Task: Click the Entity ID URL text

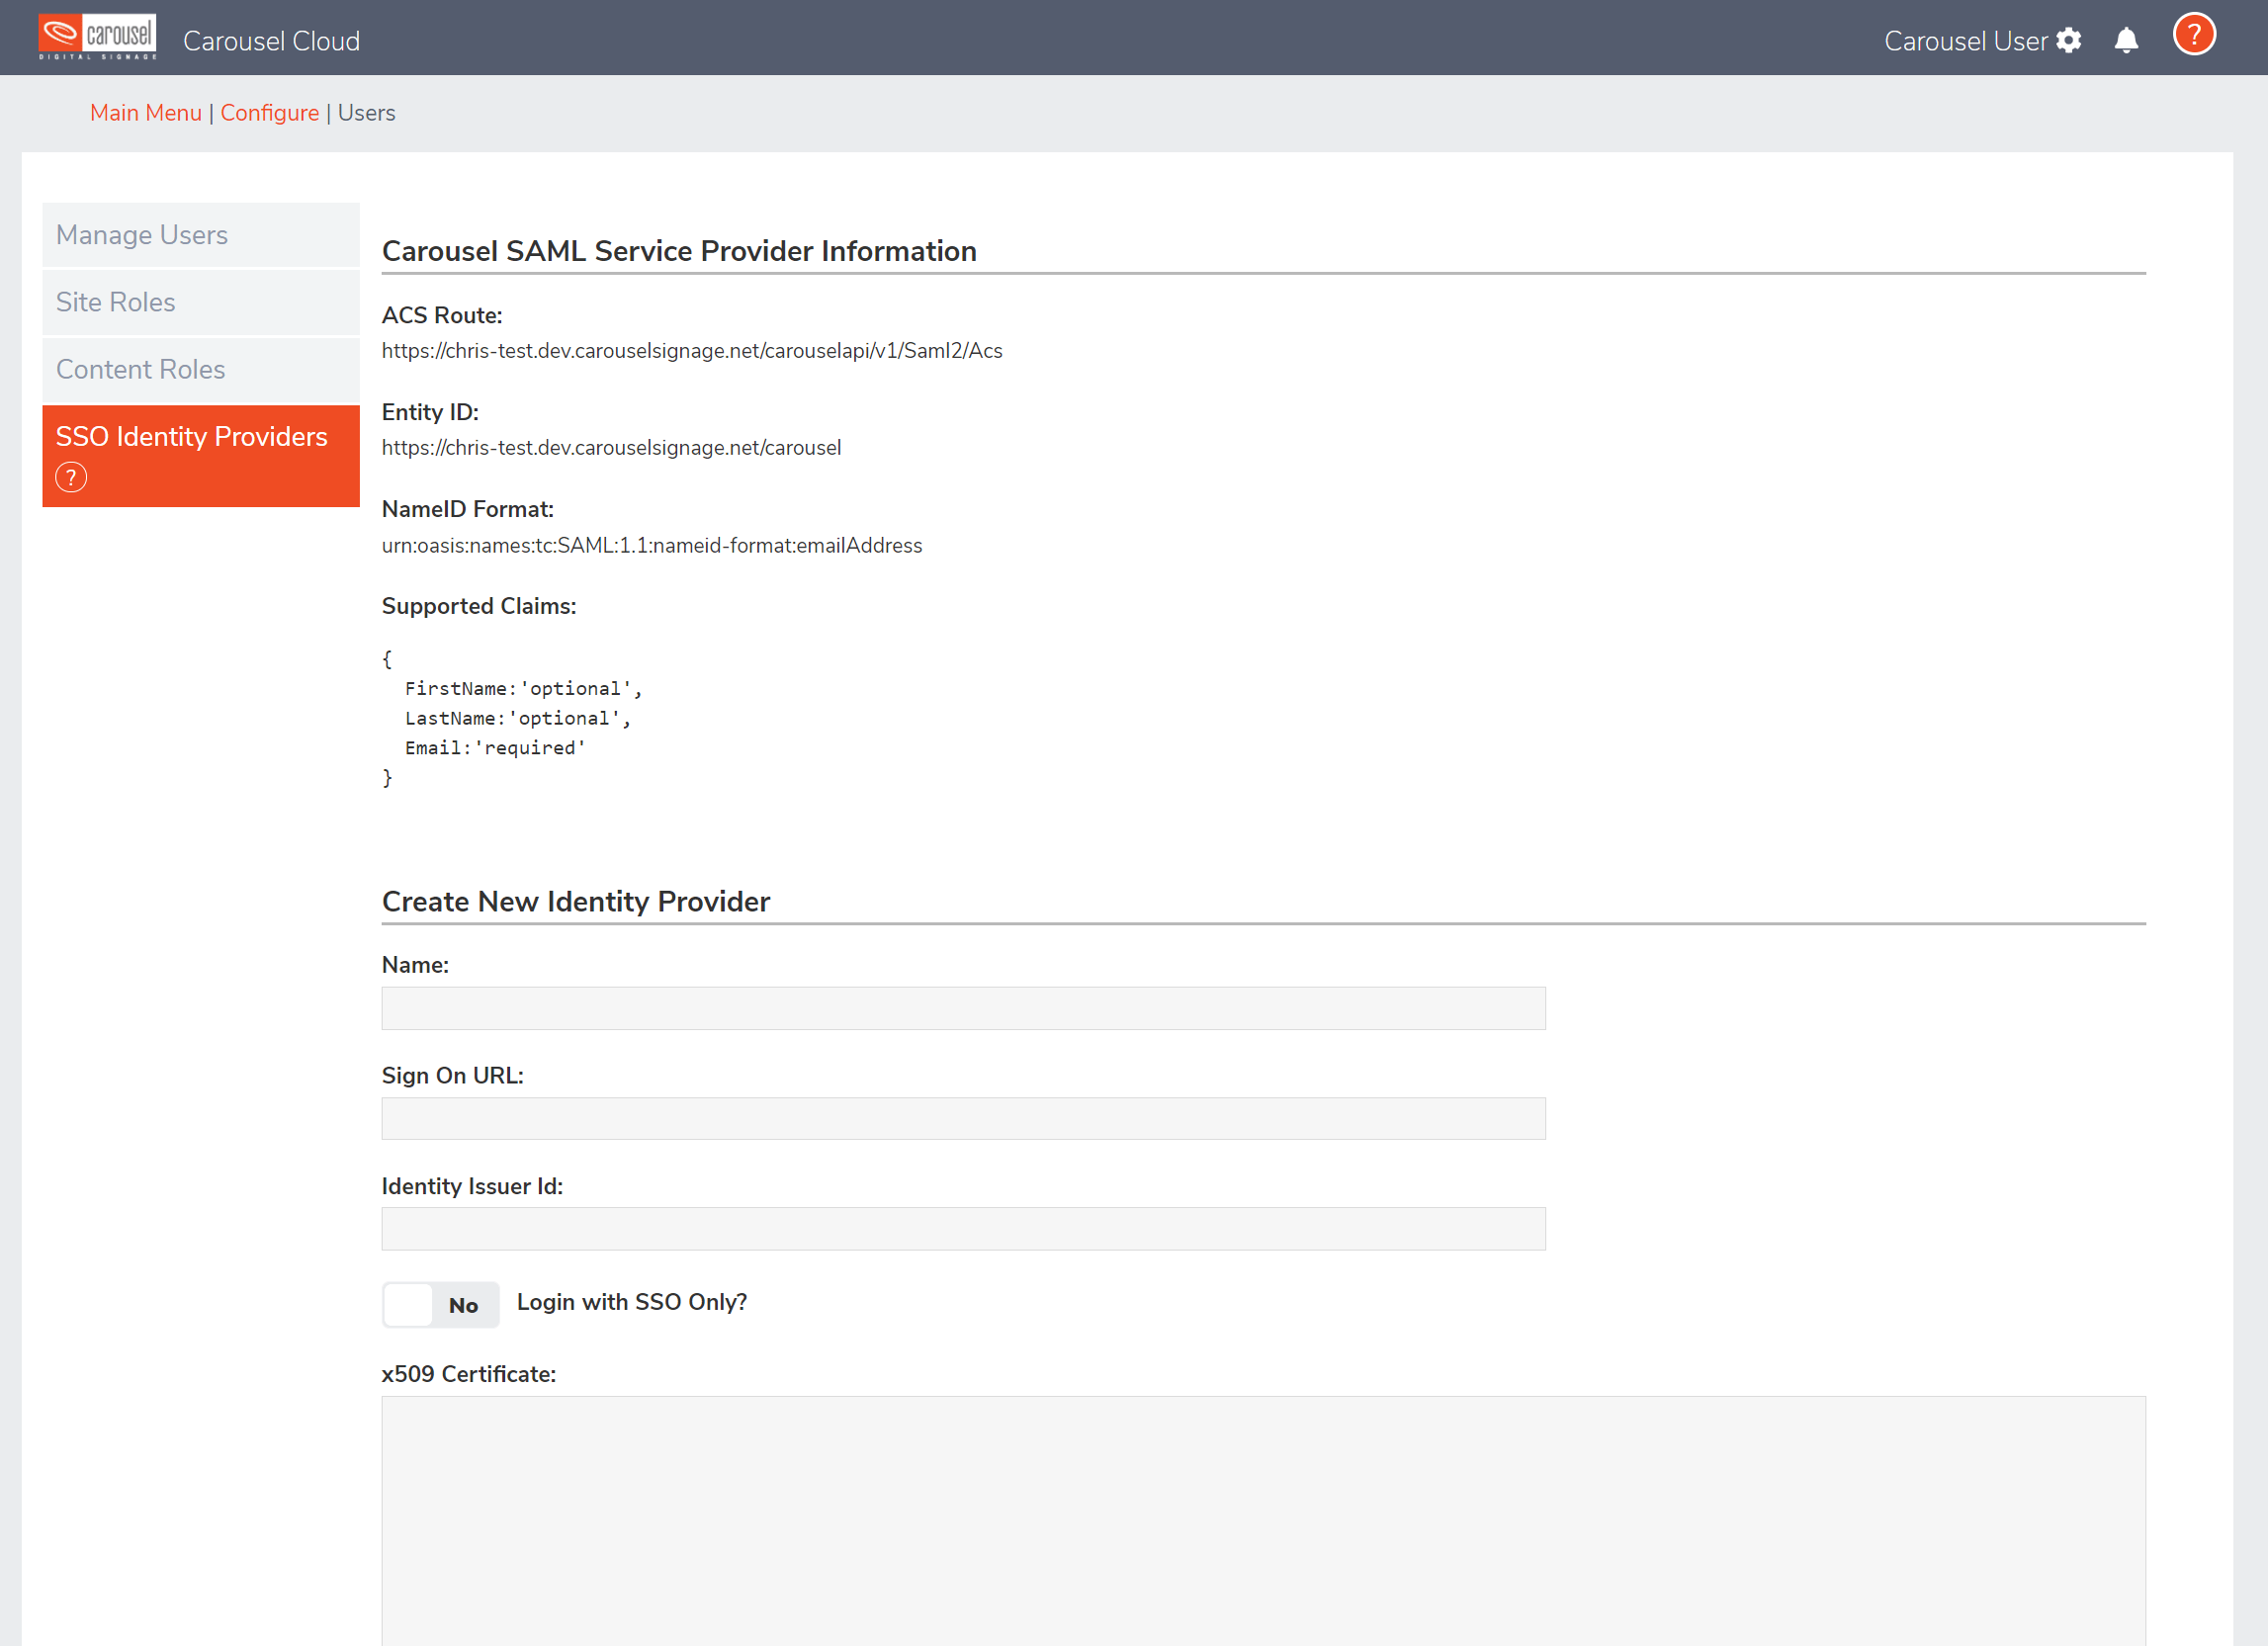Action: coord(611,448)
